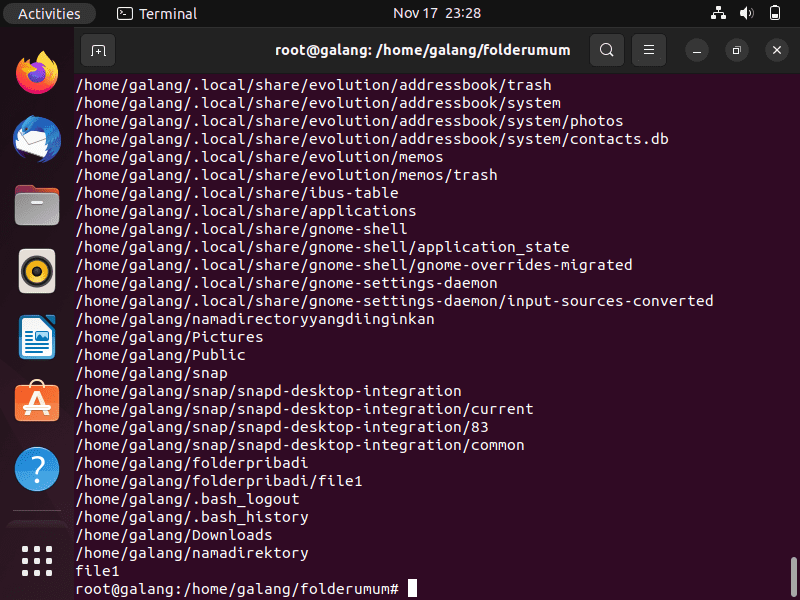Open the Terminal app menu in top bar
The width and height of the screenshot is (800, 600).
(x=157, y=13)
